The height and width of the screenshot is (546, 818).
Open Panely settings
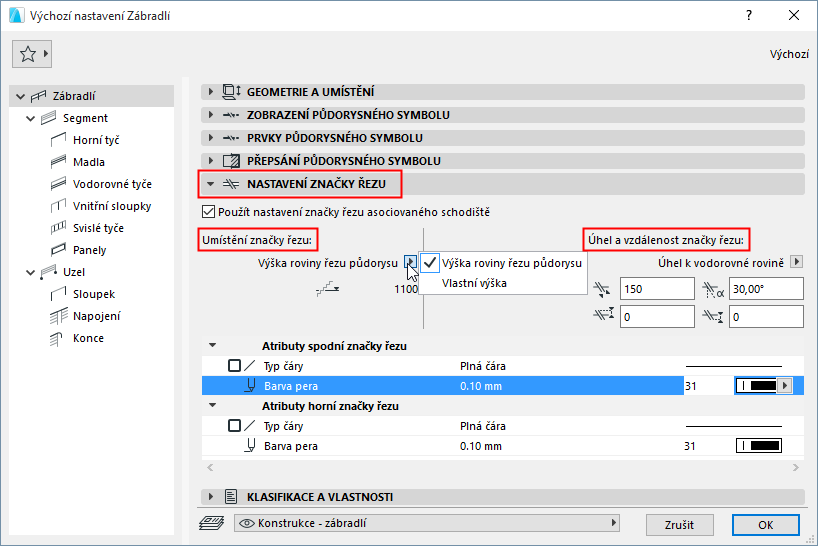pyautogui.click(x=89, y=250)
